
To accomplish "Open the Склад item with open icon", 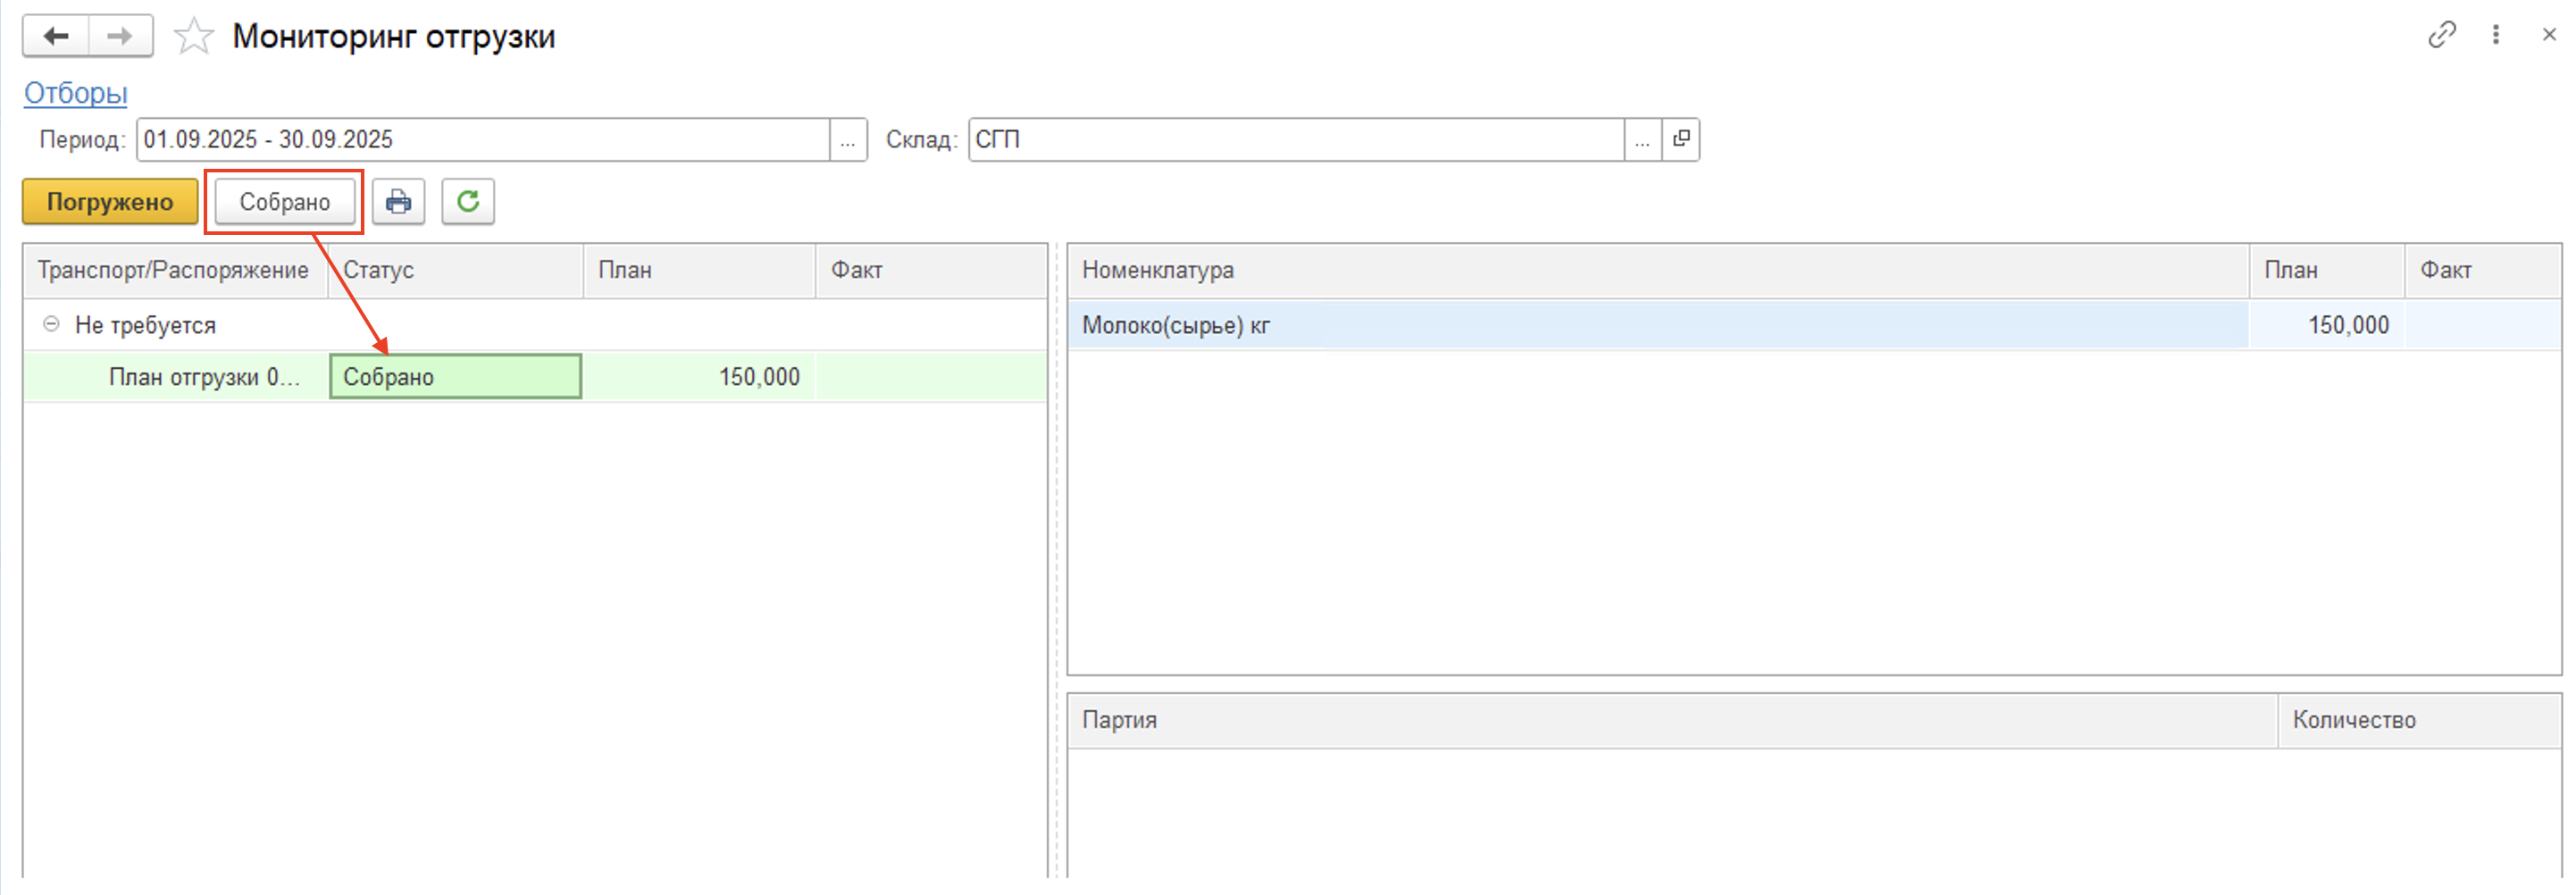I will point(1681,139).
